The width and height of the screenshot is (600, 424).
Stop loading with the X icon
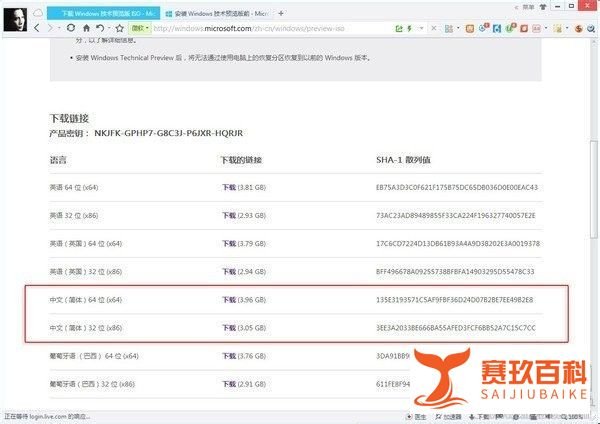coord(434,28)
